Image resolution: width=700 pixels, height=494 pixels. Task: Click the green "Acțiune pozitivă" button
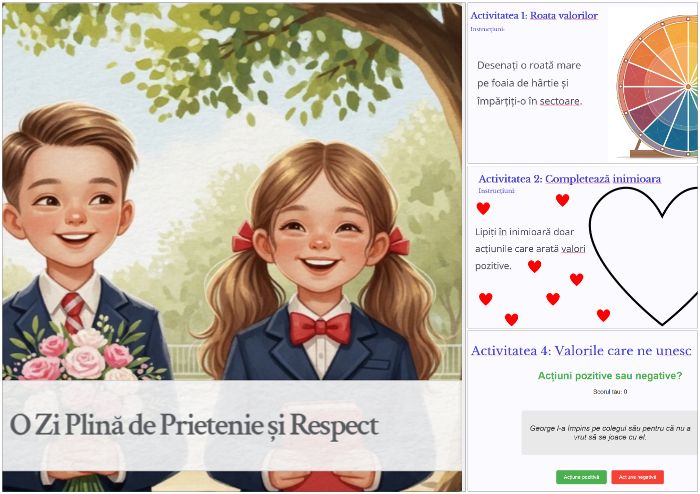[581, 477]
